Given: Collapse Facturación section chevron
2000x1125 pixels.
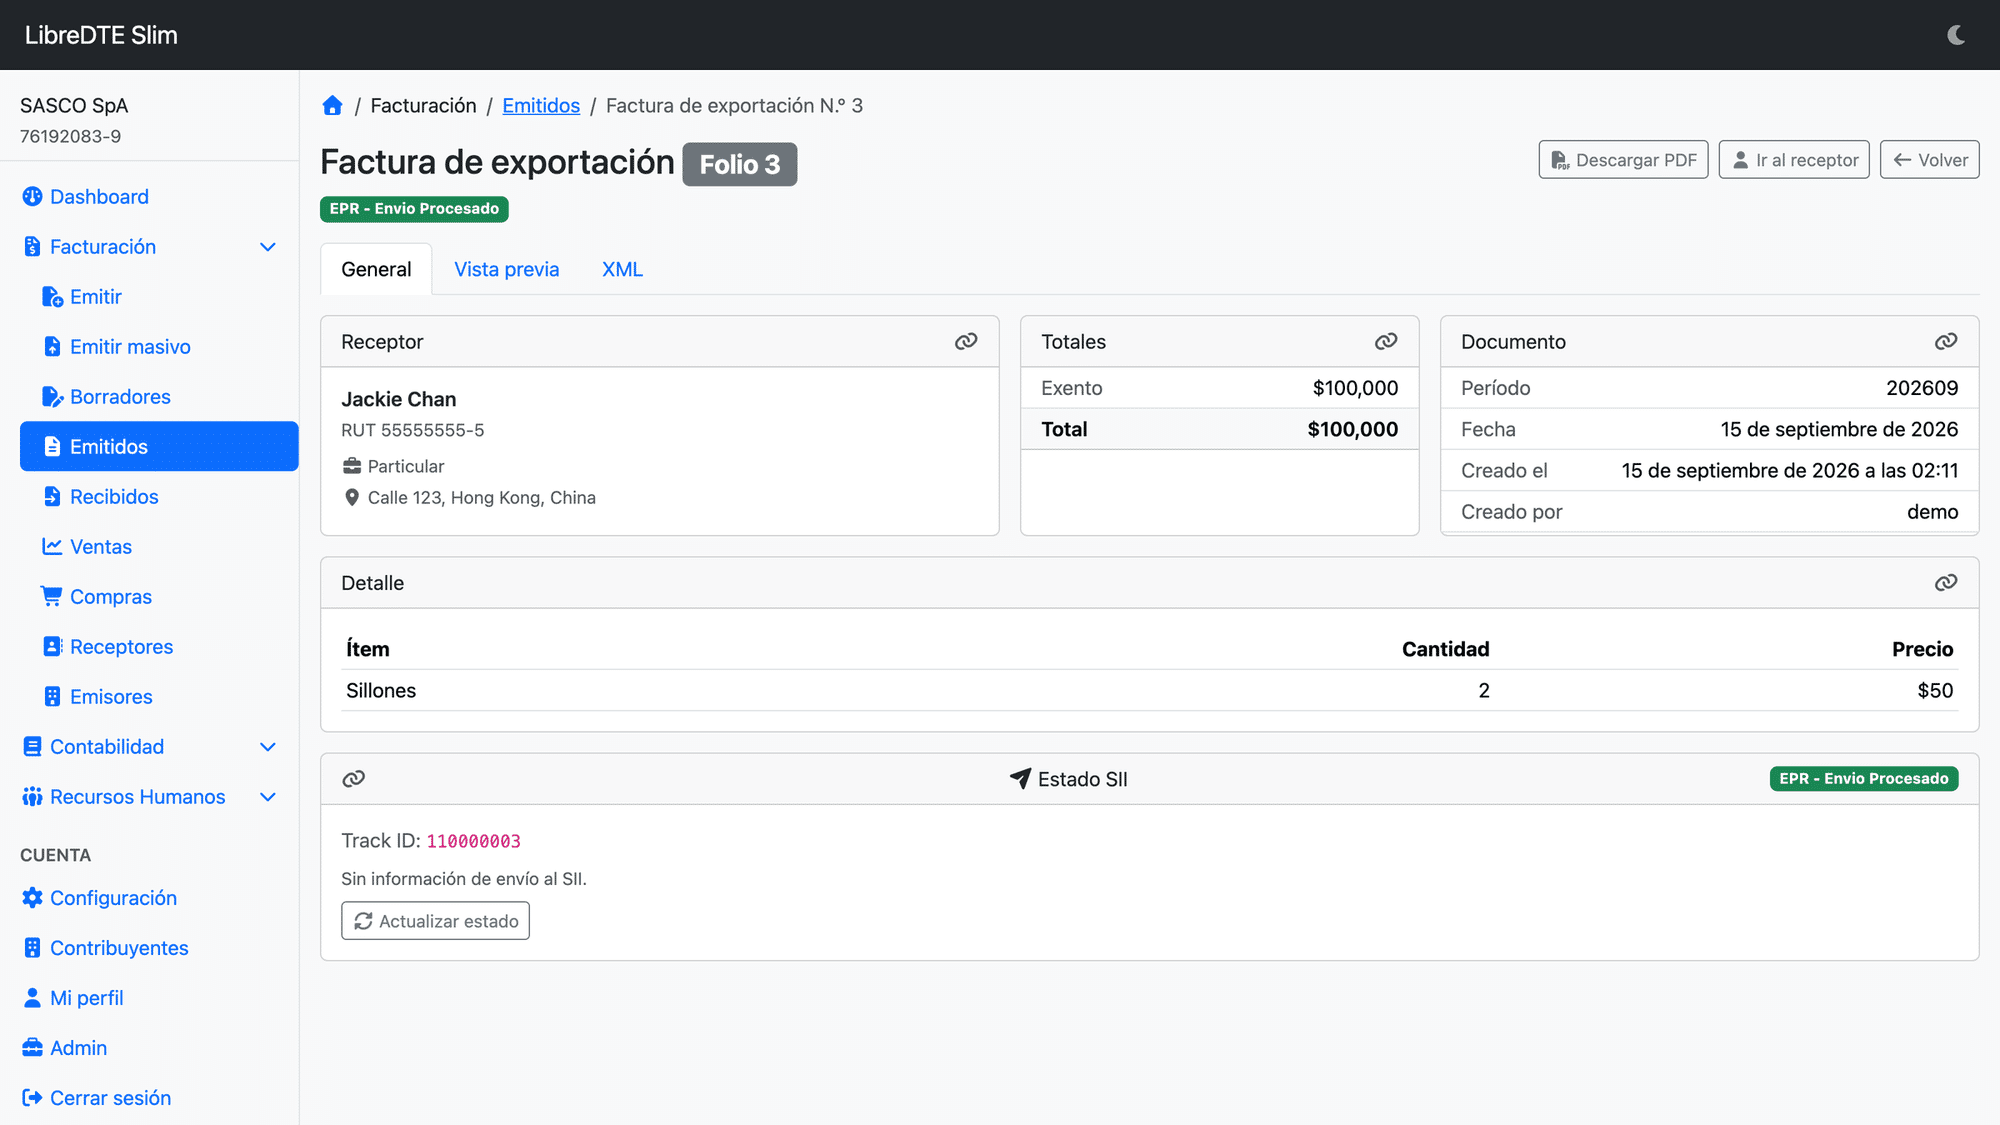Looking at the screenshot, I should click(268, 247).
